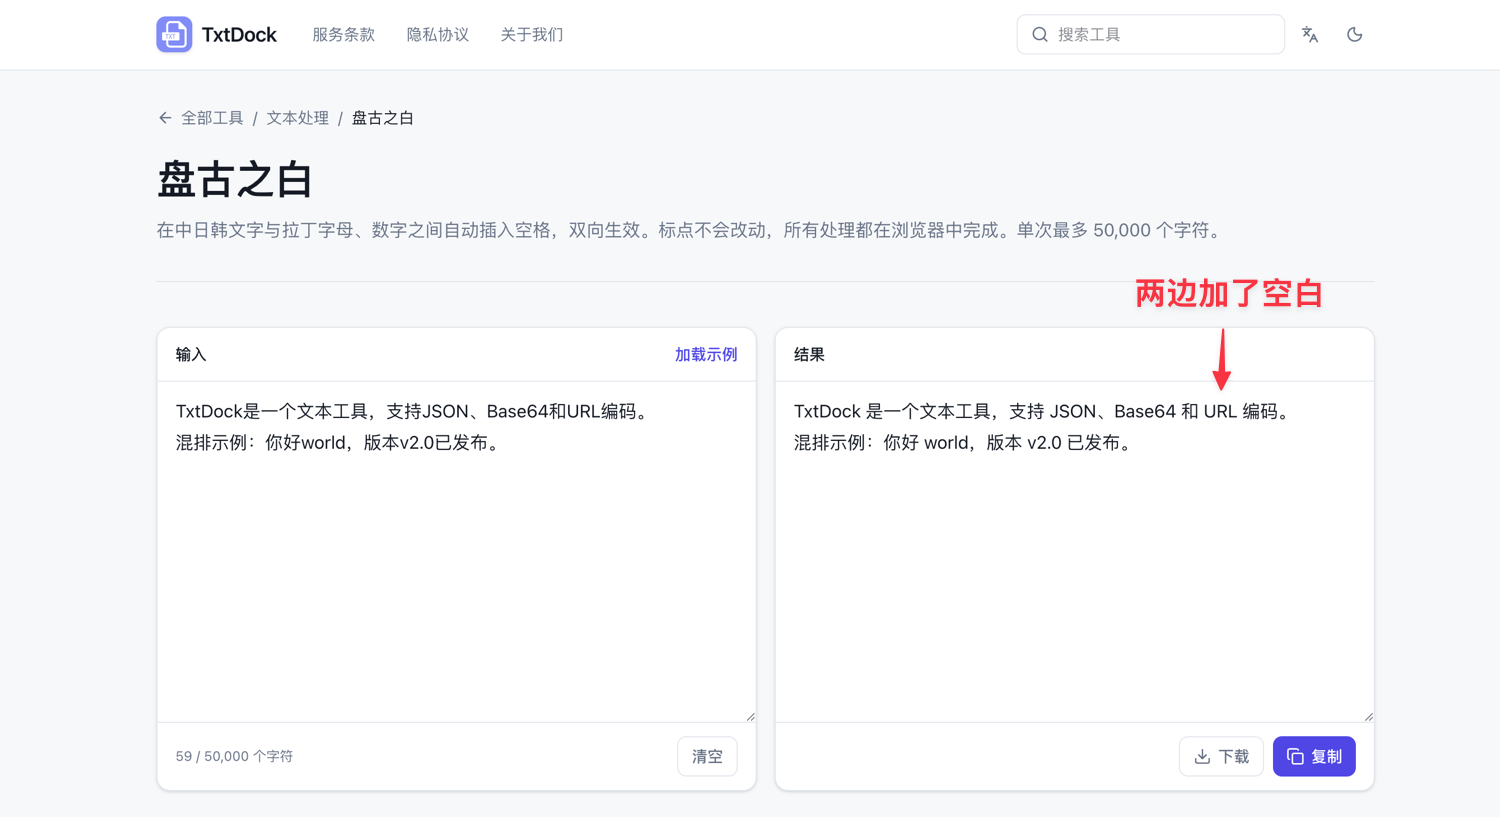Focus the 搜索工具 search field
Screen dimensions: 1500x817
click(1150, 35)
